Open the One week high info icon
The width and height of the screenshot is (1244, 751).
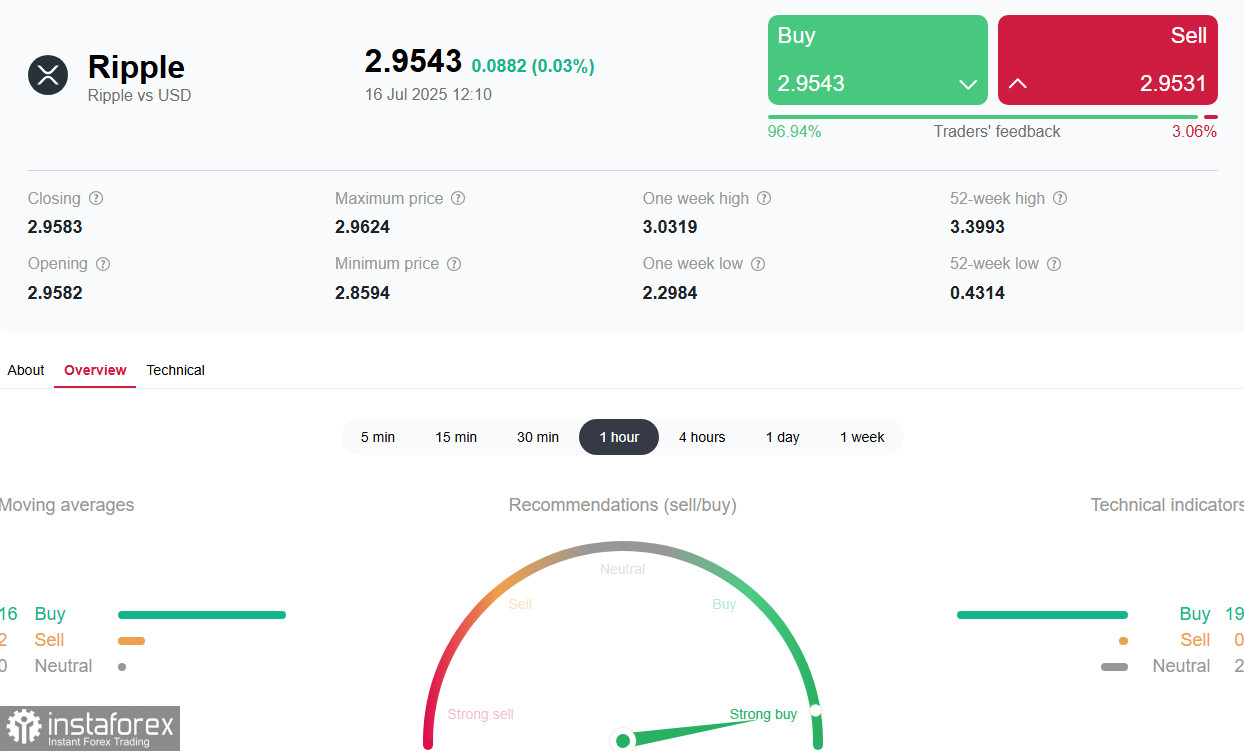764,199
